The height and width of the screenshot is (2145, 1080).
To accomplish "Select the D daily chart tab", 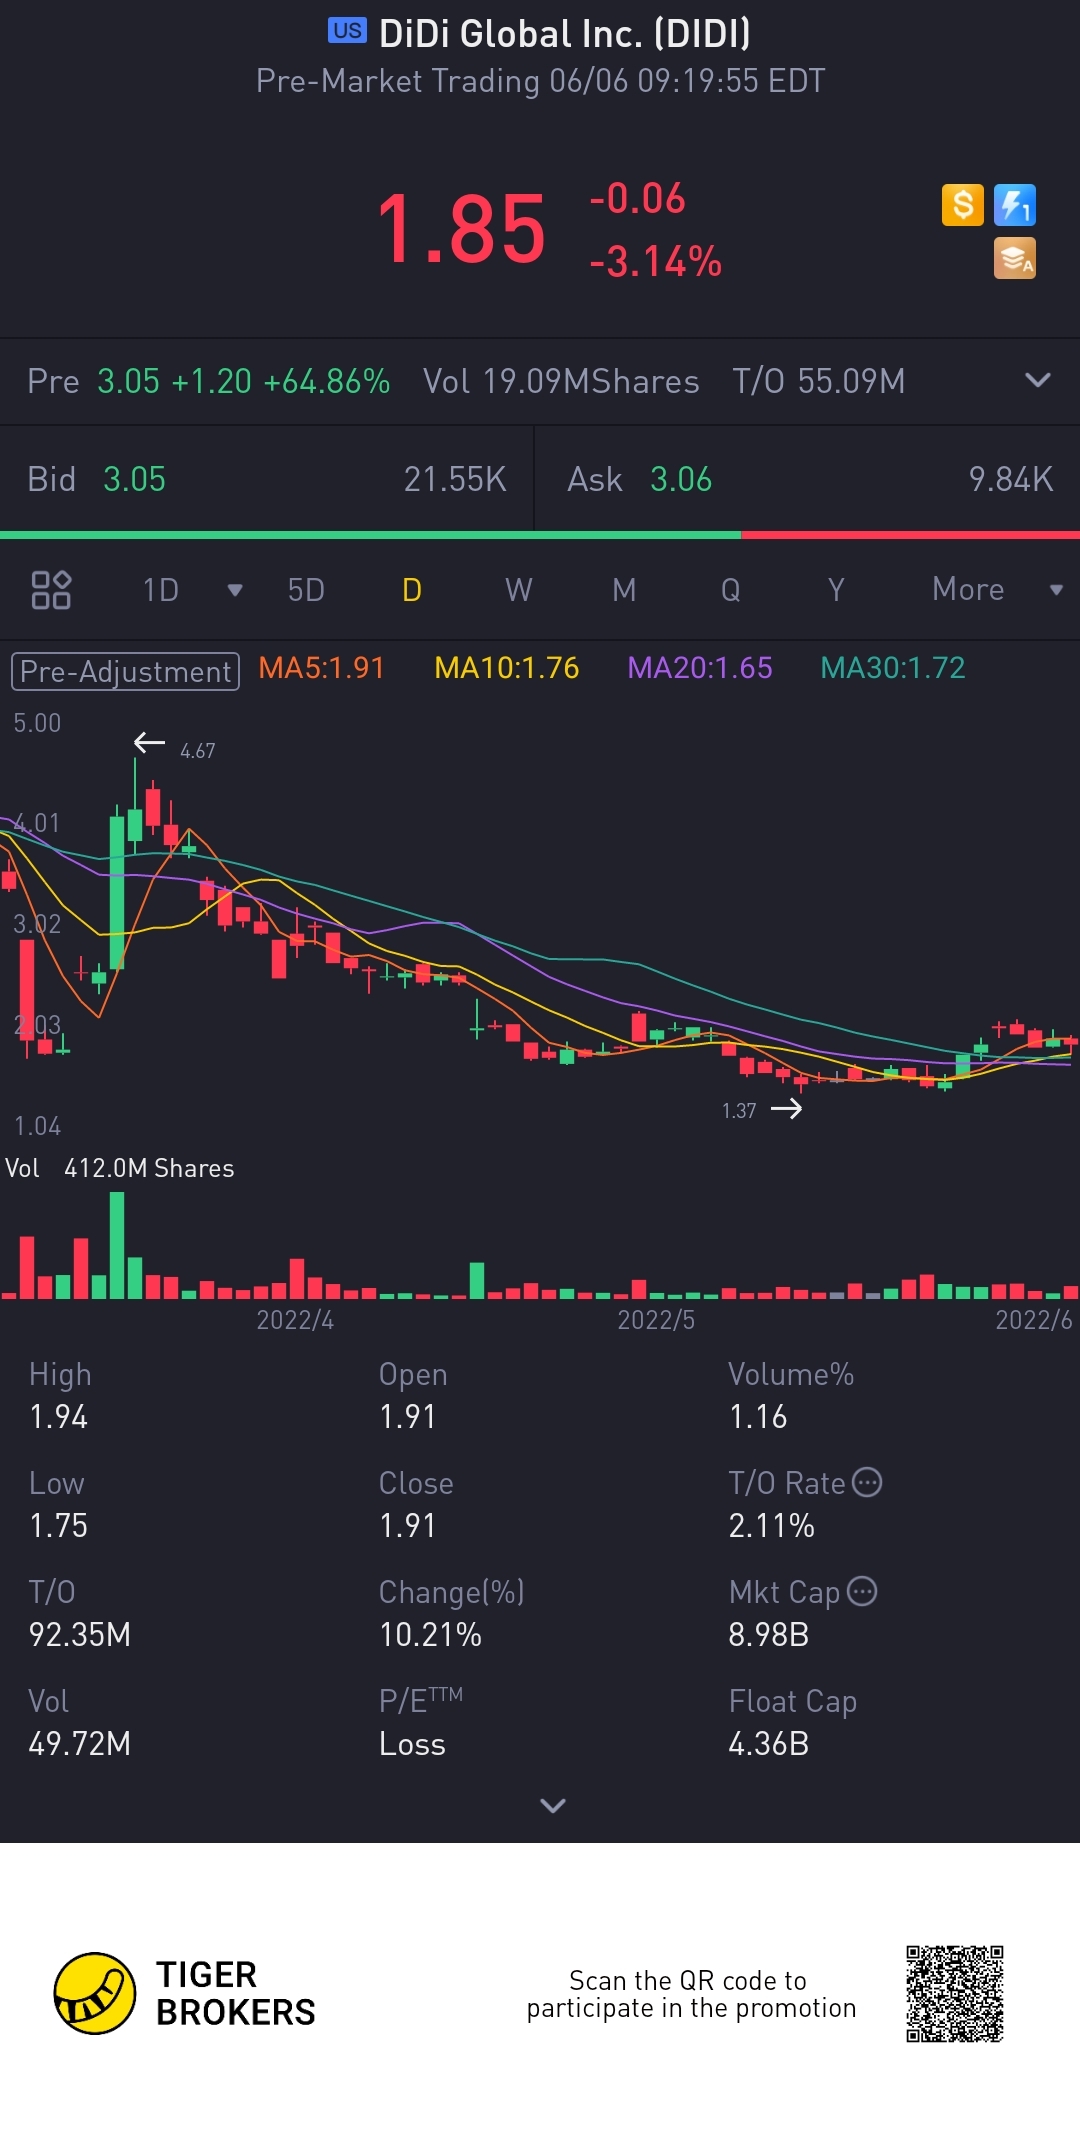I will click(412, 590).
